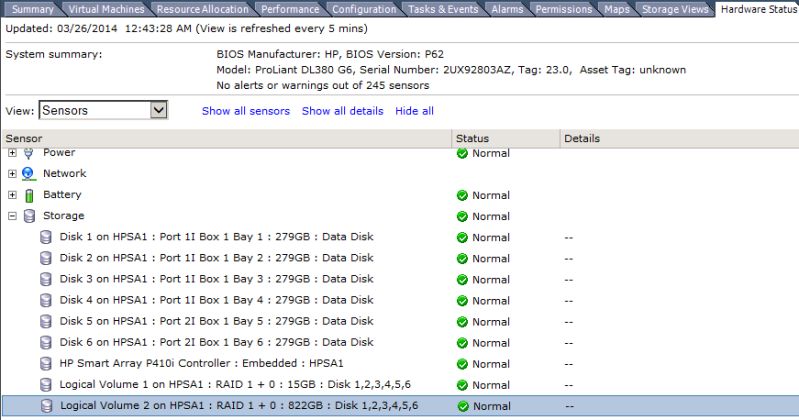The width and height of the screenshot is (799, 420).
Task: Click the Smart Array P410i Controller icon
Action: coord(46,363)
